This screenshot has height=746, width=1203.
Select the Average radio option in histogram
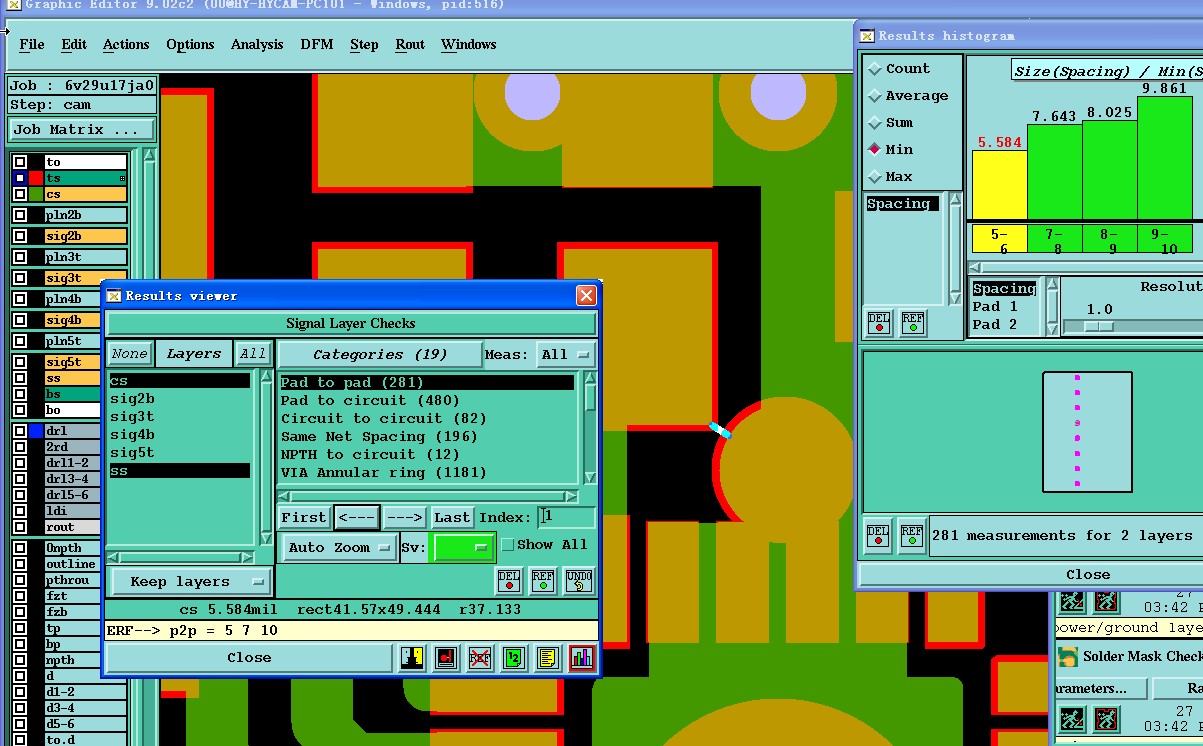[x=875, y=96]
